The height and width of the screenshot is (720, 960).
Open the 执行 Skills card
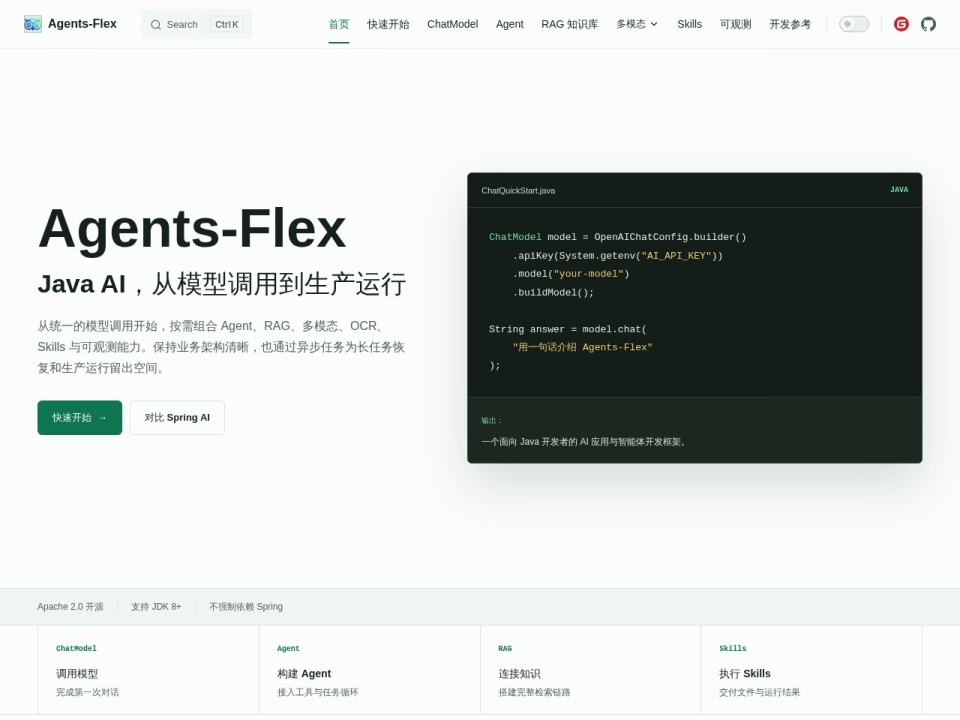(811, 670)
